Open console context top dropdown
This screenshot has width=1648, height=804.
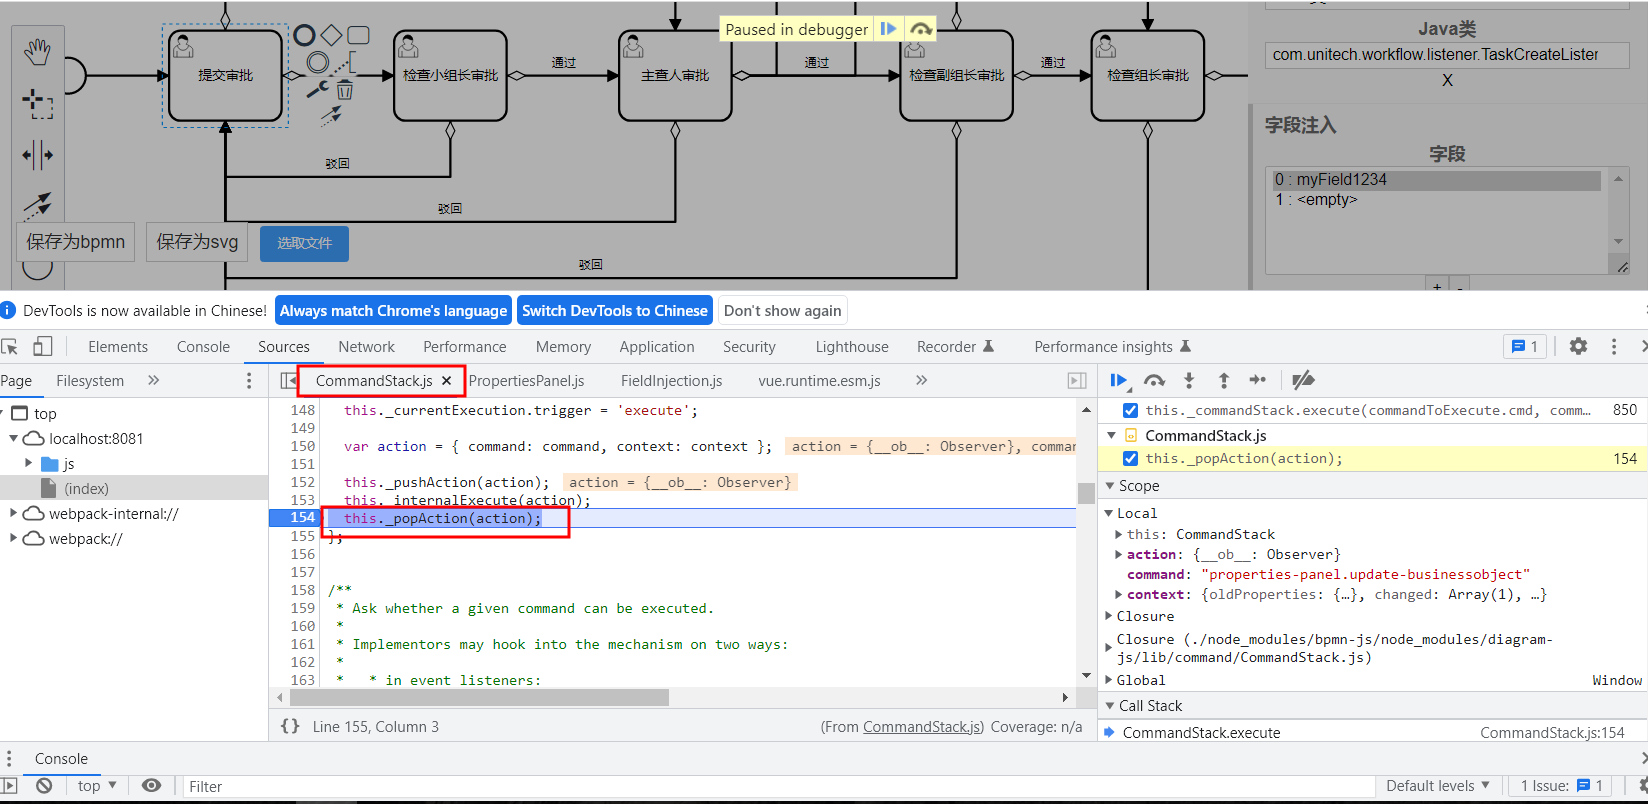[x=97, y=786]
